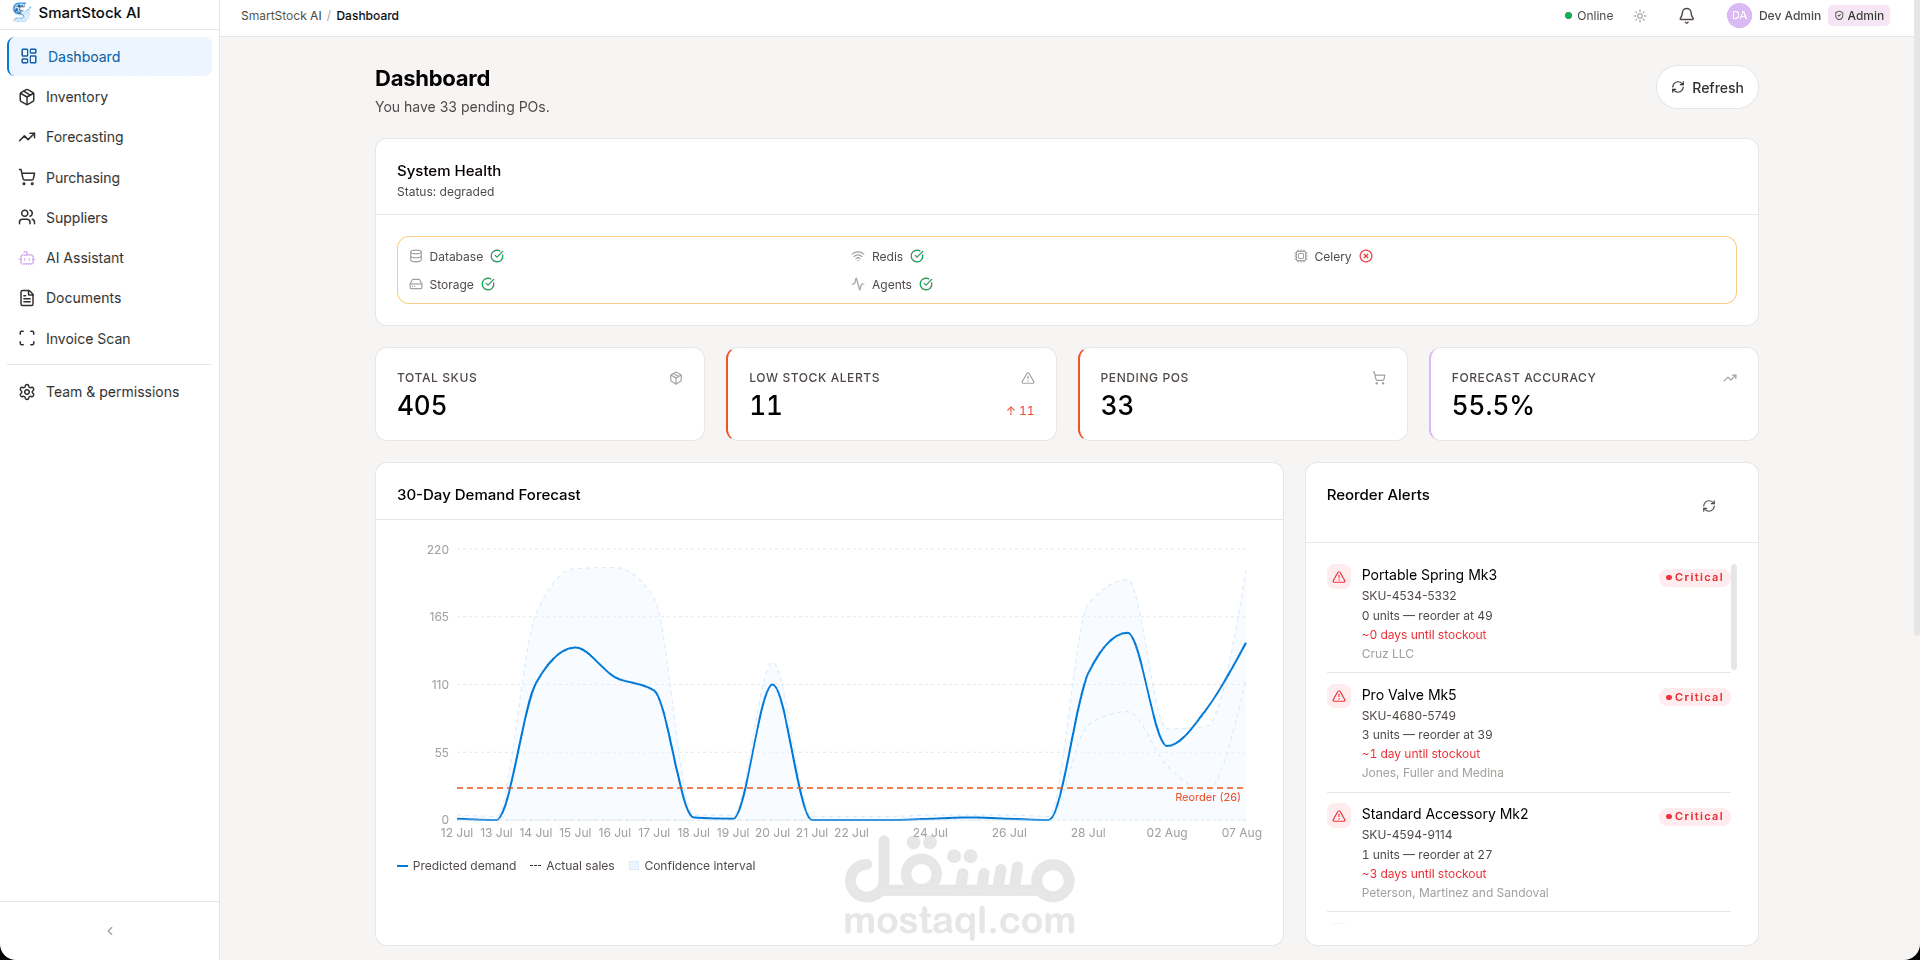
Task: Click the Celery failed status icon
Action: tap(1366, 256)
